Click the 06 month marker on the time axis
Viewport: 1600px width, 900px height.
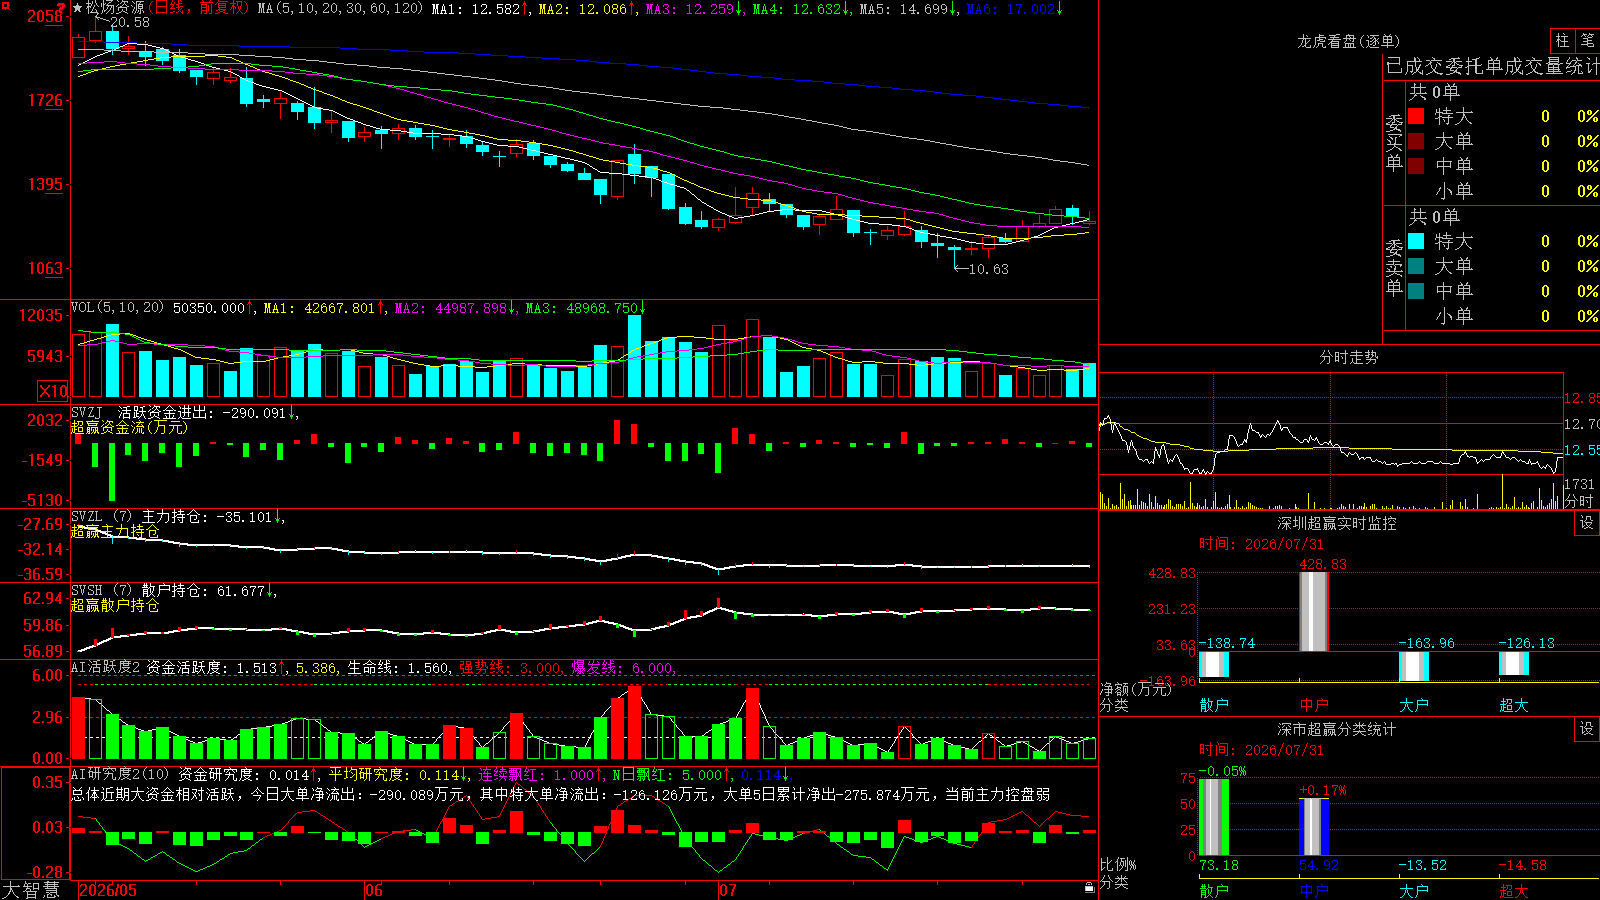[x=374, y=890]
